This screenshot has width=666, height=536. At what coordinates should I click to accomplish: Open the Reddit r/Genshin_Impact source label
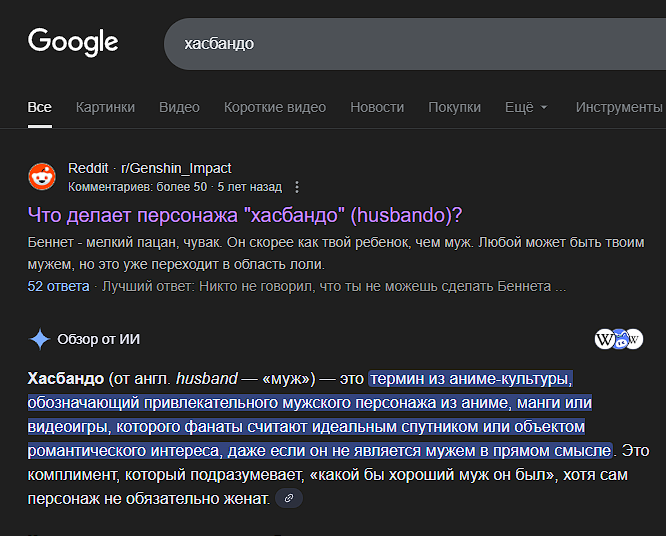click(150, 168)
